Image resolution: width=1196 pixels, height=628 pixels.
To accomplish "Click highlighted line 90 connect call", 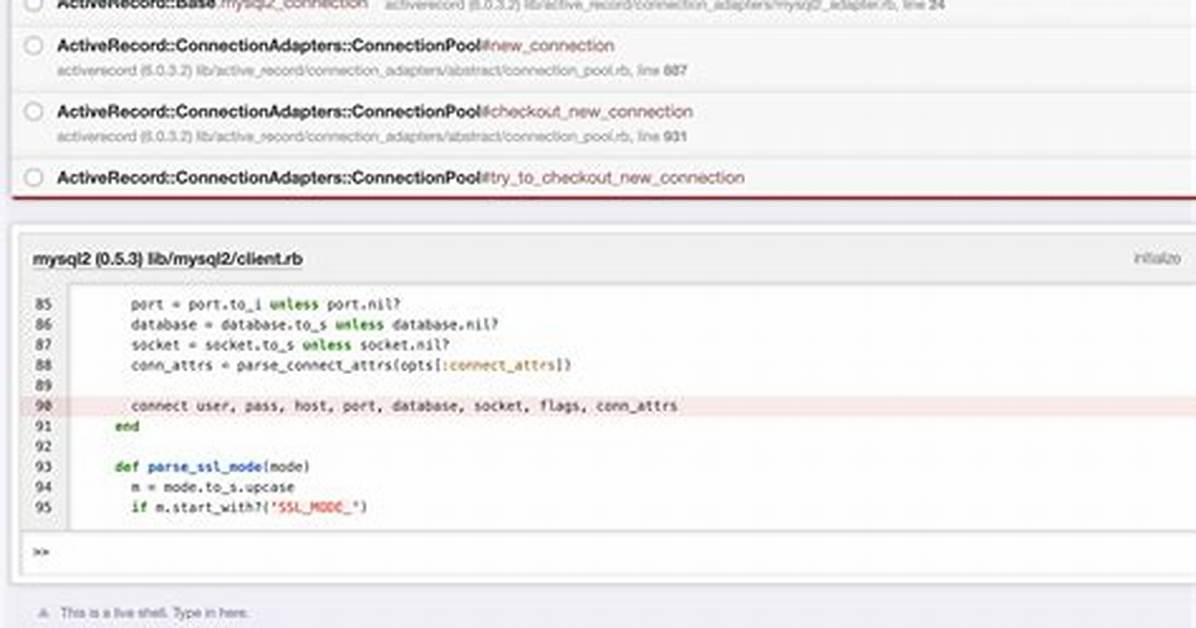I will coord(403,406).
